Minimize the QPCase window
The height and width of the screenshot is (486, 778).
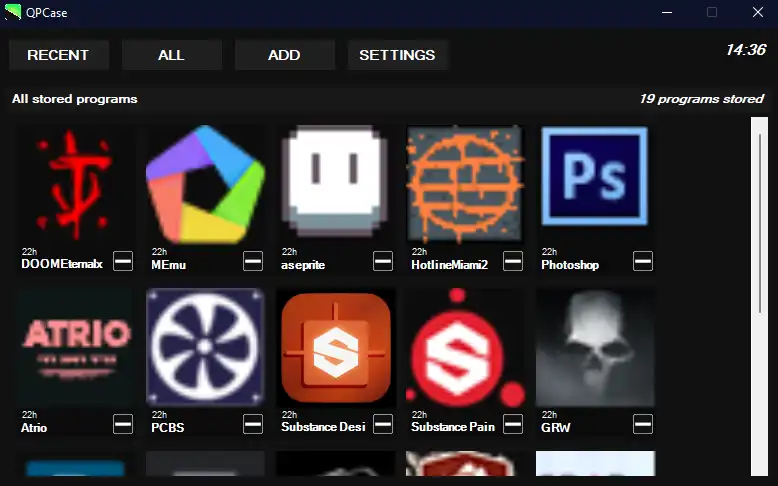667,12
